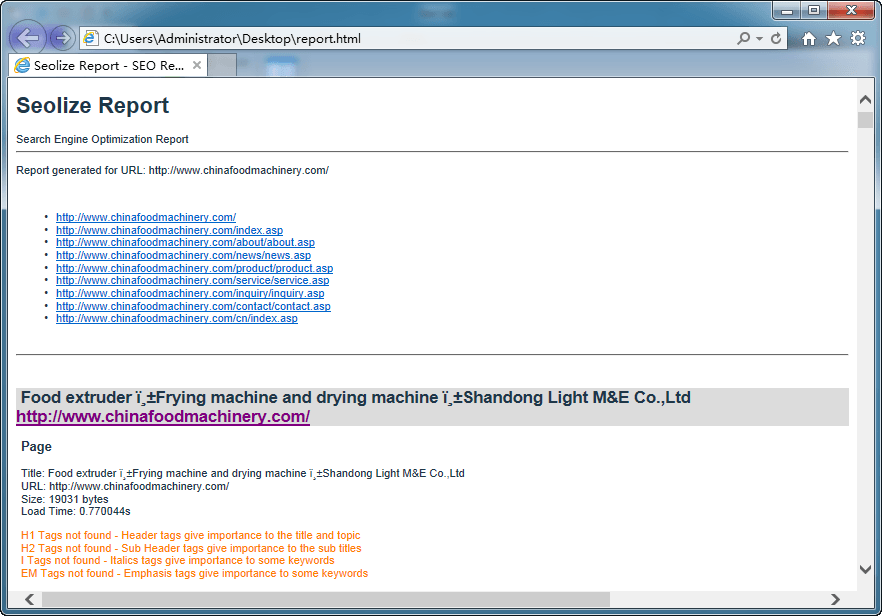Click the 'Size: 19031 bytes' line

pyautogui.click(x=65, y=499)
